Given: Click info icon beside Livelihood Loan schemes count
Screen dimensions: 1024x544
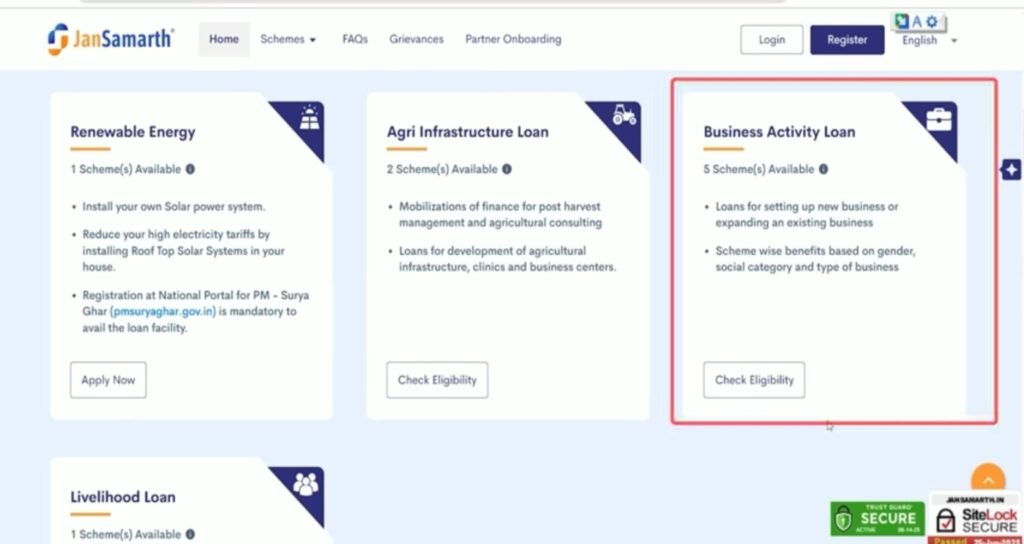Looking at the screenshot, I should (x=190, y=534).
